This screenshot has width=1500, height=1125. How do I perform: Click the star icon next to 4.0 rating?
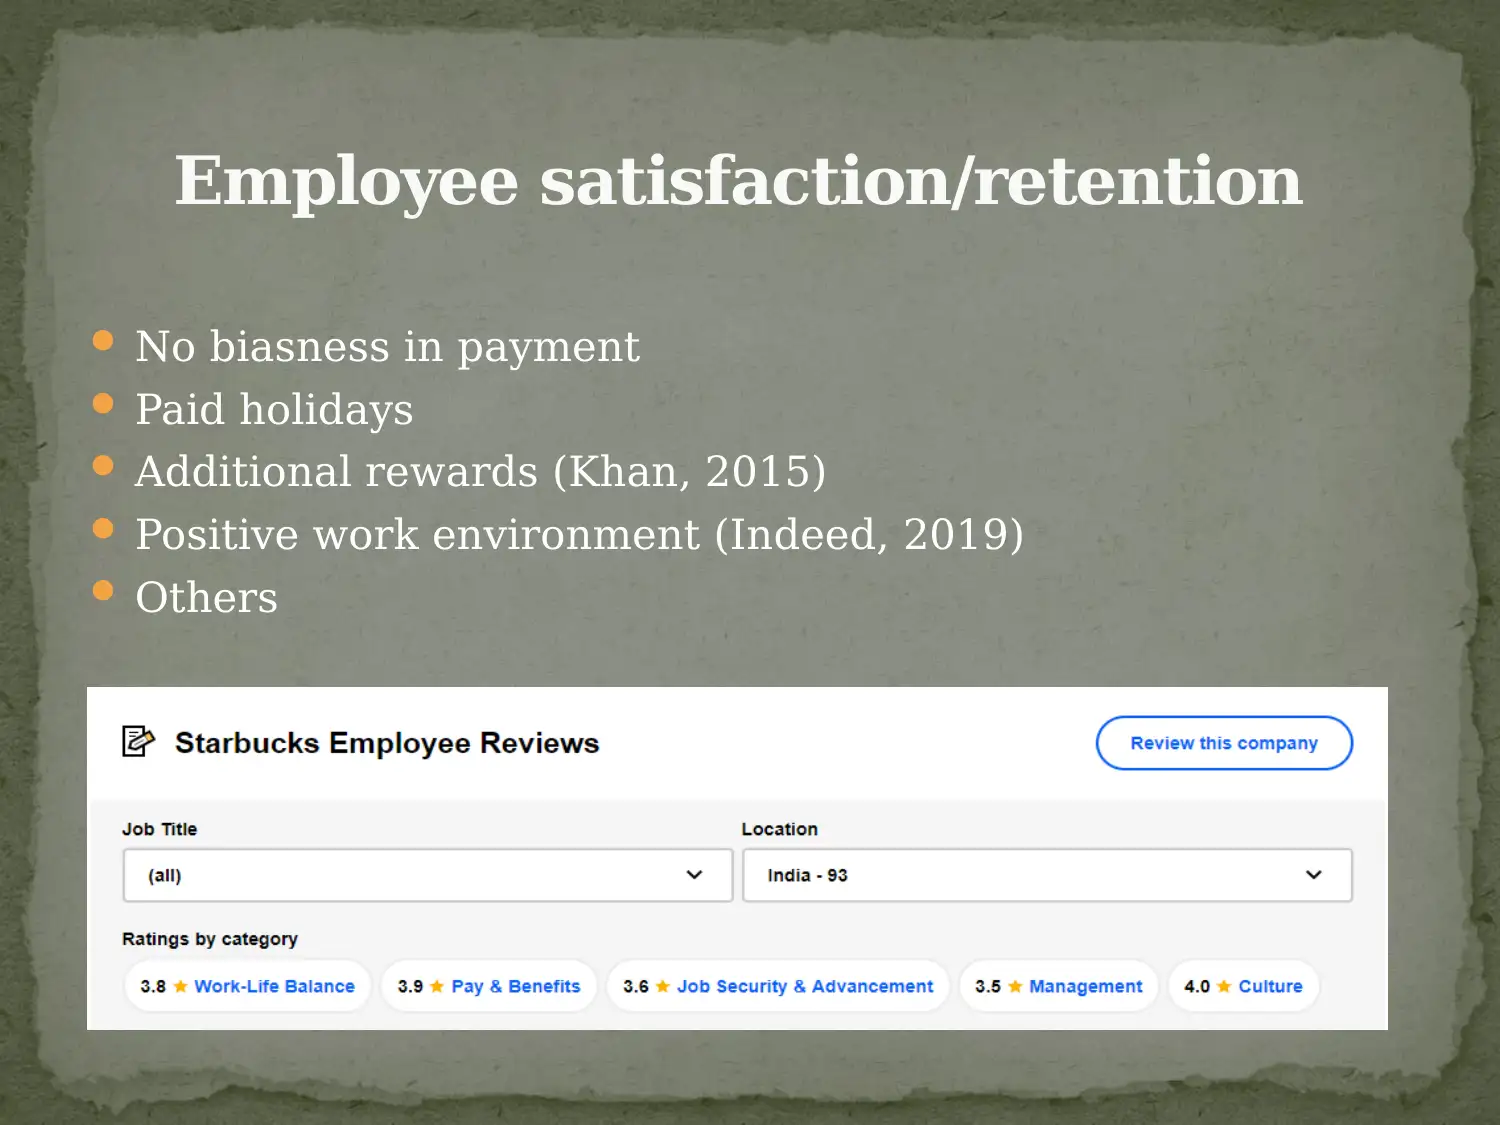click(x=1224, y=986)
